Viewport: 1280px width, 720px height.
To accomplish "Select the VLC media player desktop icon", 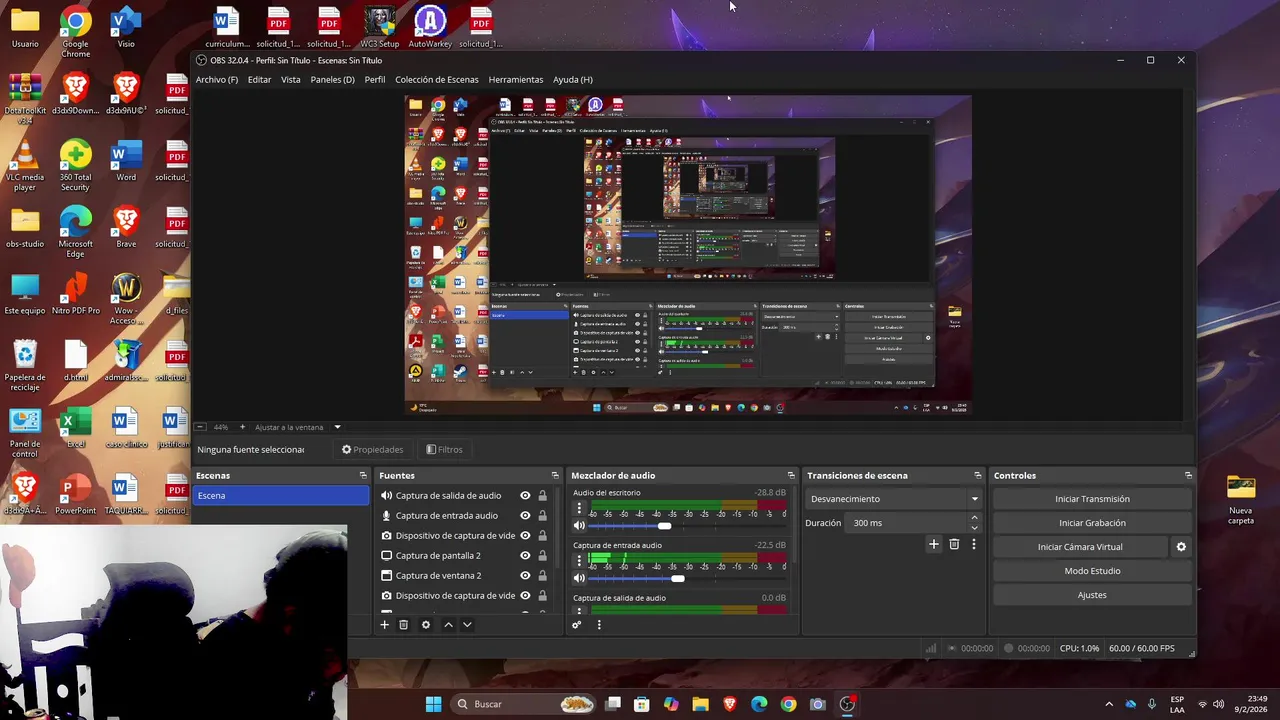I will coord(25,165).
